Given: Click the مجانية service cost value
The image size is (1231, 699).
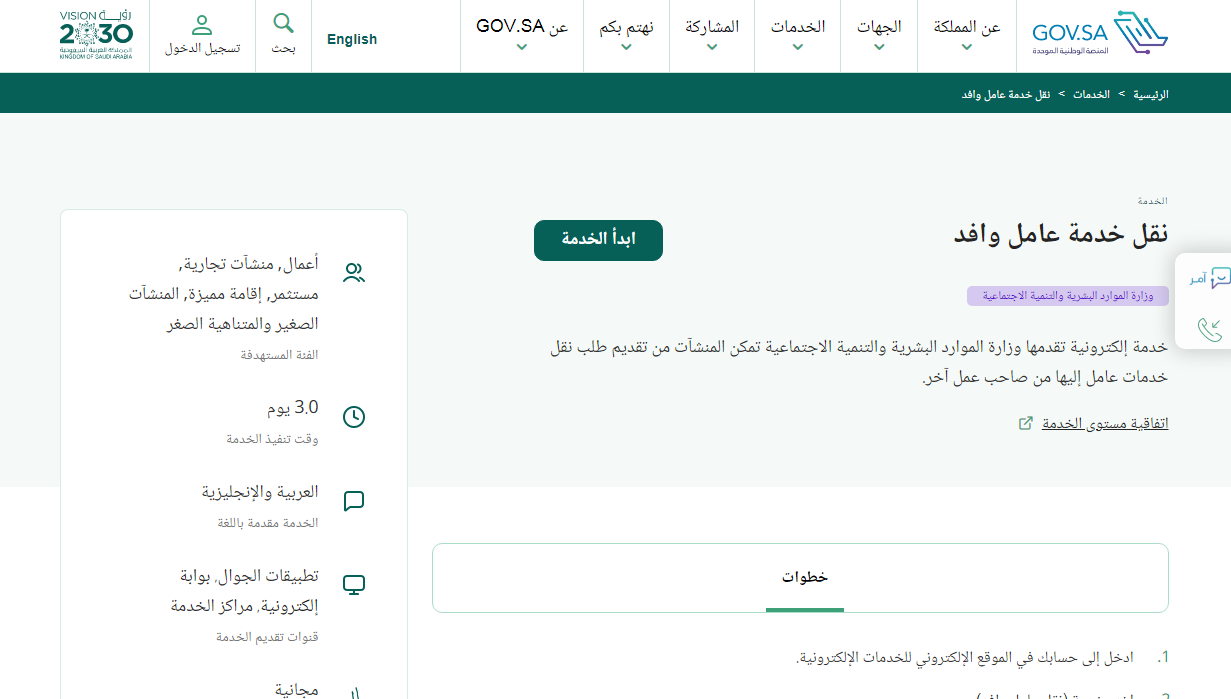Looking at the screenshot, I should tap(296, 690).
